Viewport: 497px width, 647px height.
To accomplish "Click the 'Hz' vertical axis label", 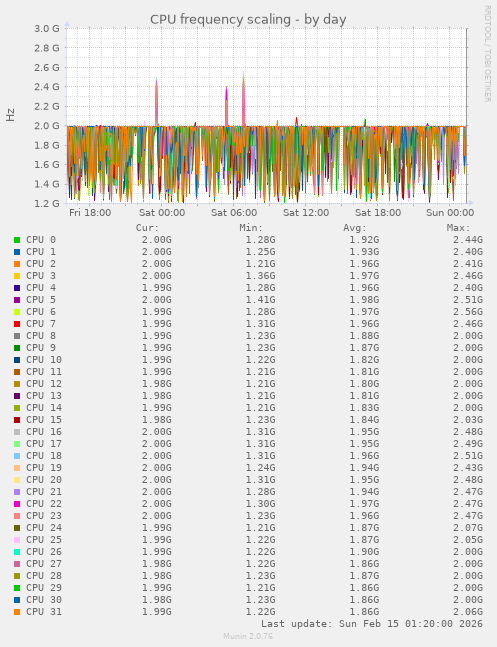I will pyautogui.click(x=10, y=115).
